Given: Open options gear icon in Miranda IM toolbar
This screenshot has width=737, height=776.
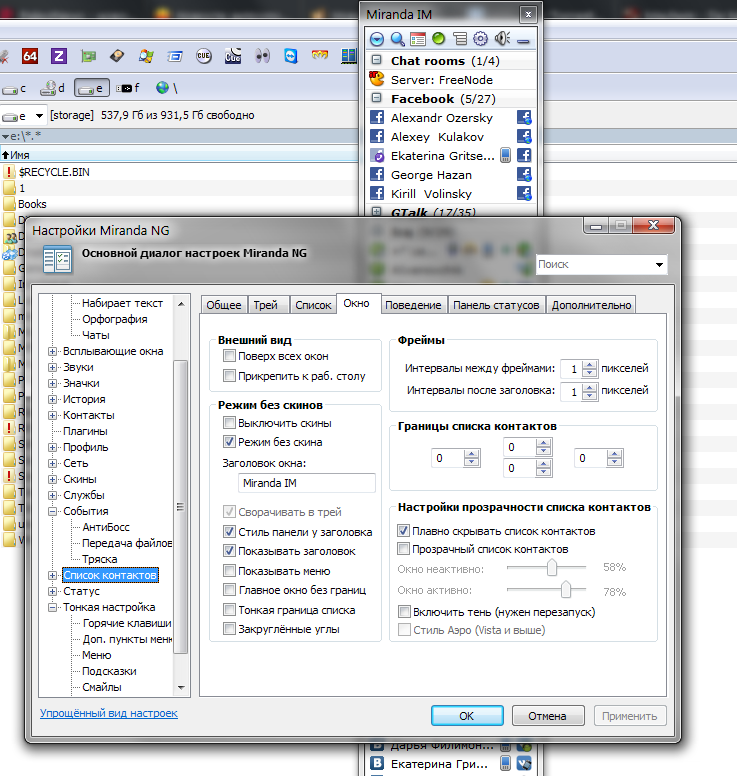Looking at the screenshot, I should pos(480,38).
